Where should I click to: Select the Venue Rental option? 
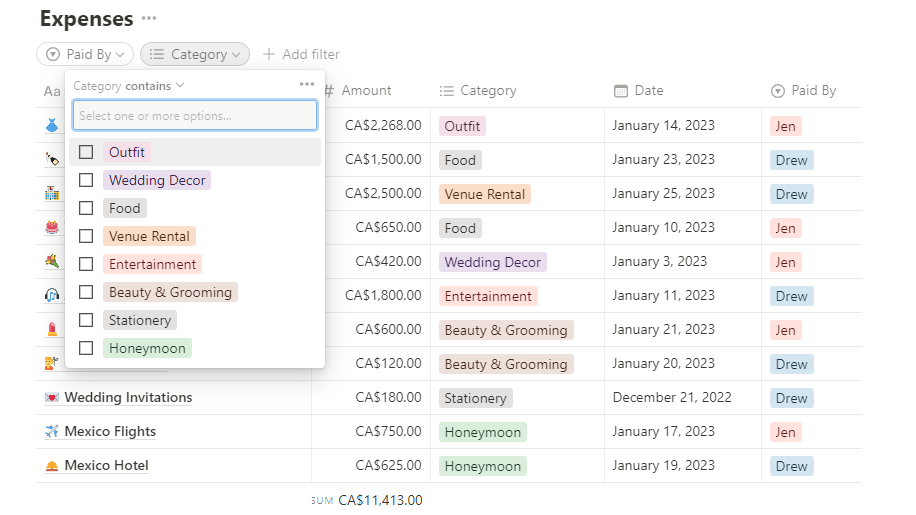pyautogui.click(x=149, y=236)
